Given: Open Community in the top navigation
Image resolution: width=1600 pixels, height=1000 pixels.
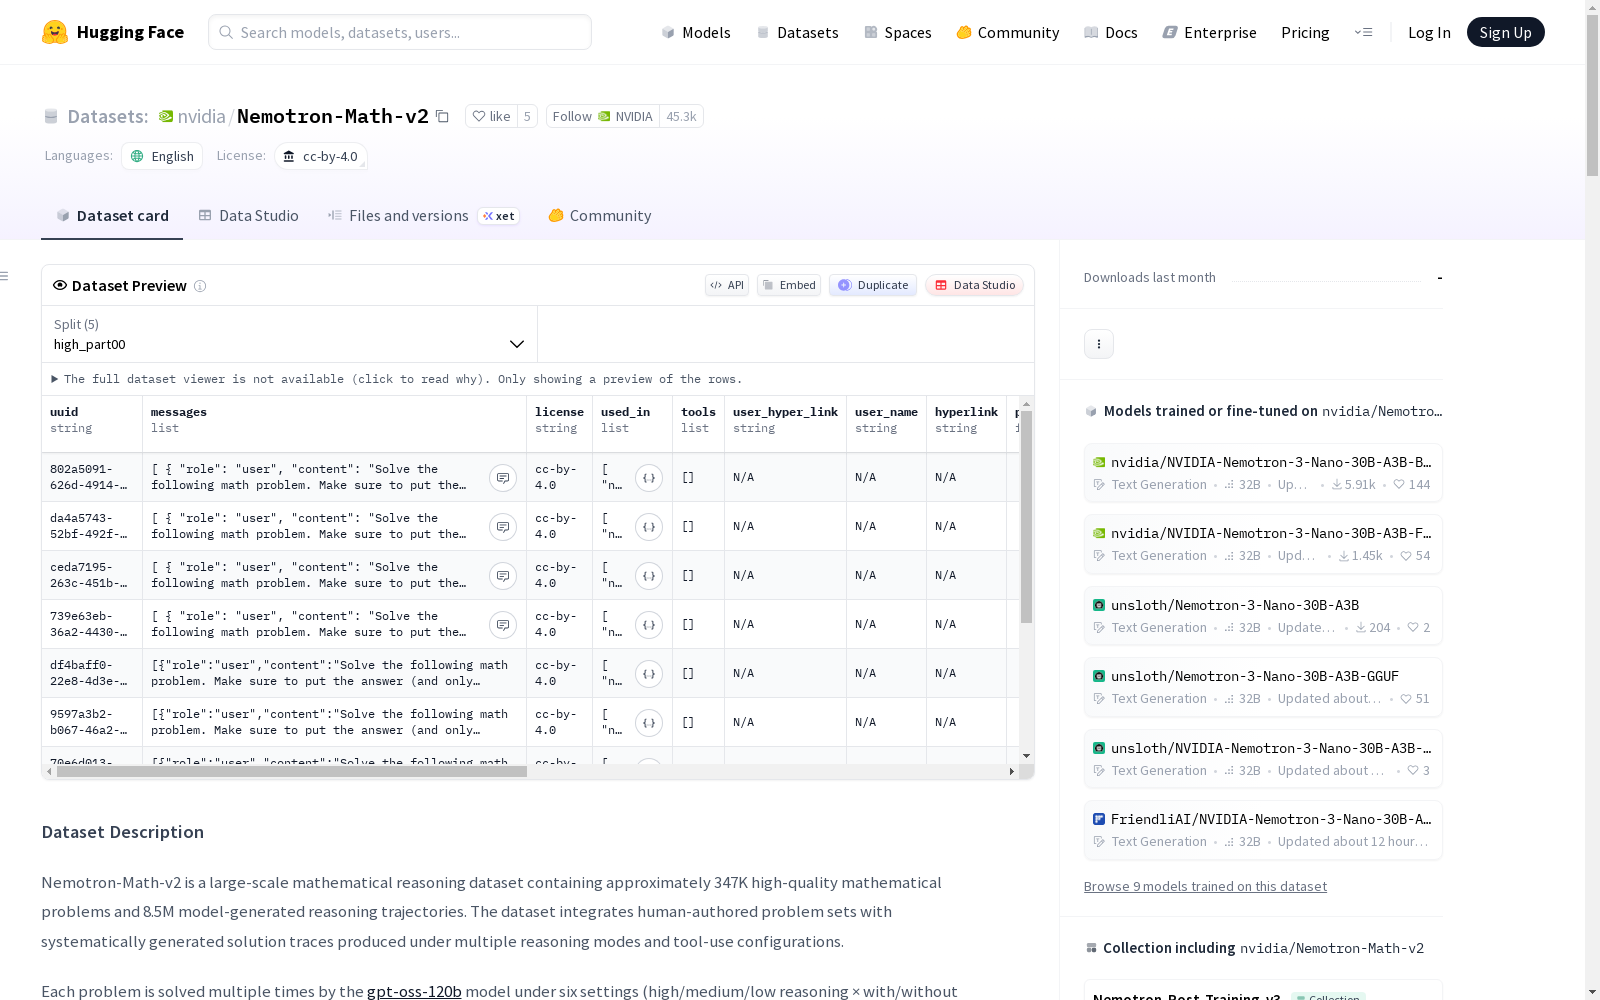Looking at the screenshot, I should coord(1008,32).
